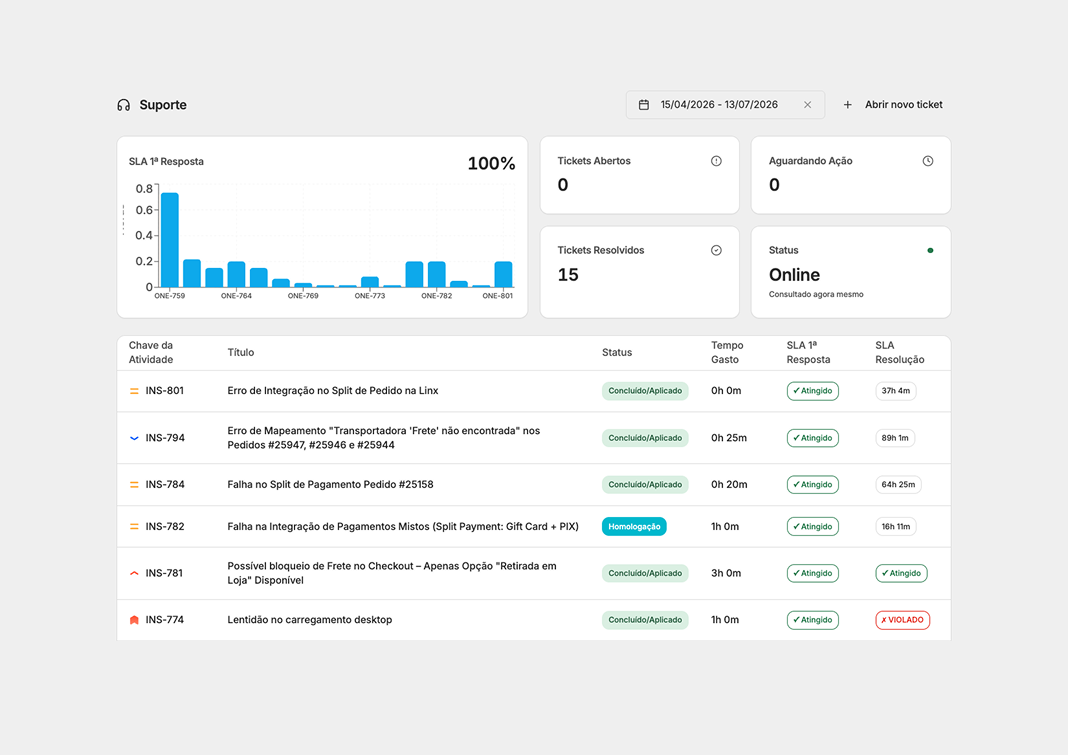
Task: Click the check icon on Tickets Resolvidos card
Action: click(x=716, y=250)
